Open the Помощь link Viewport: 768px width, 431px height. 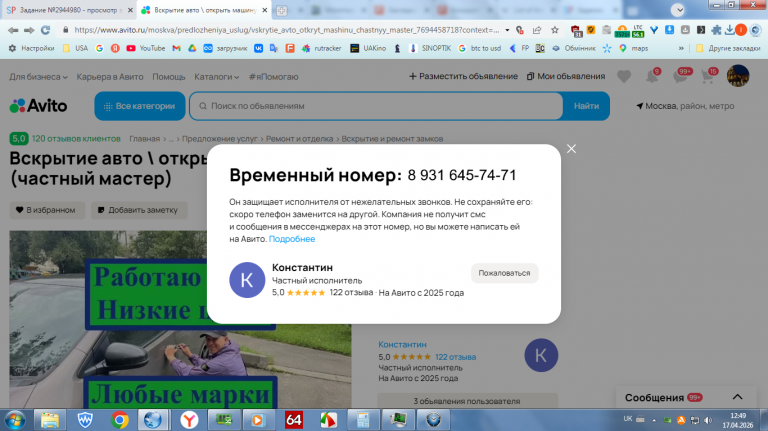[x=168, y=77]
